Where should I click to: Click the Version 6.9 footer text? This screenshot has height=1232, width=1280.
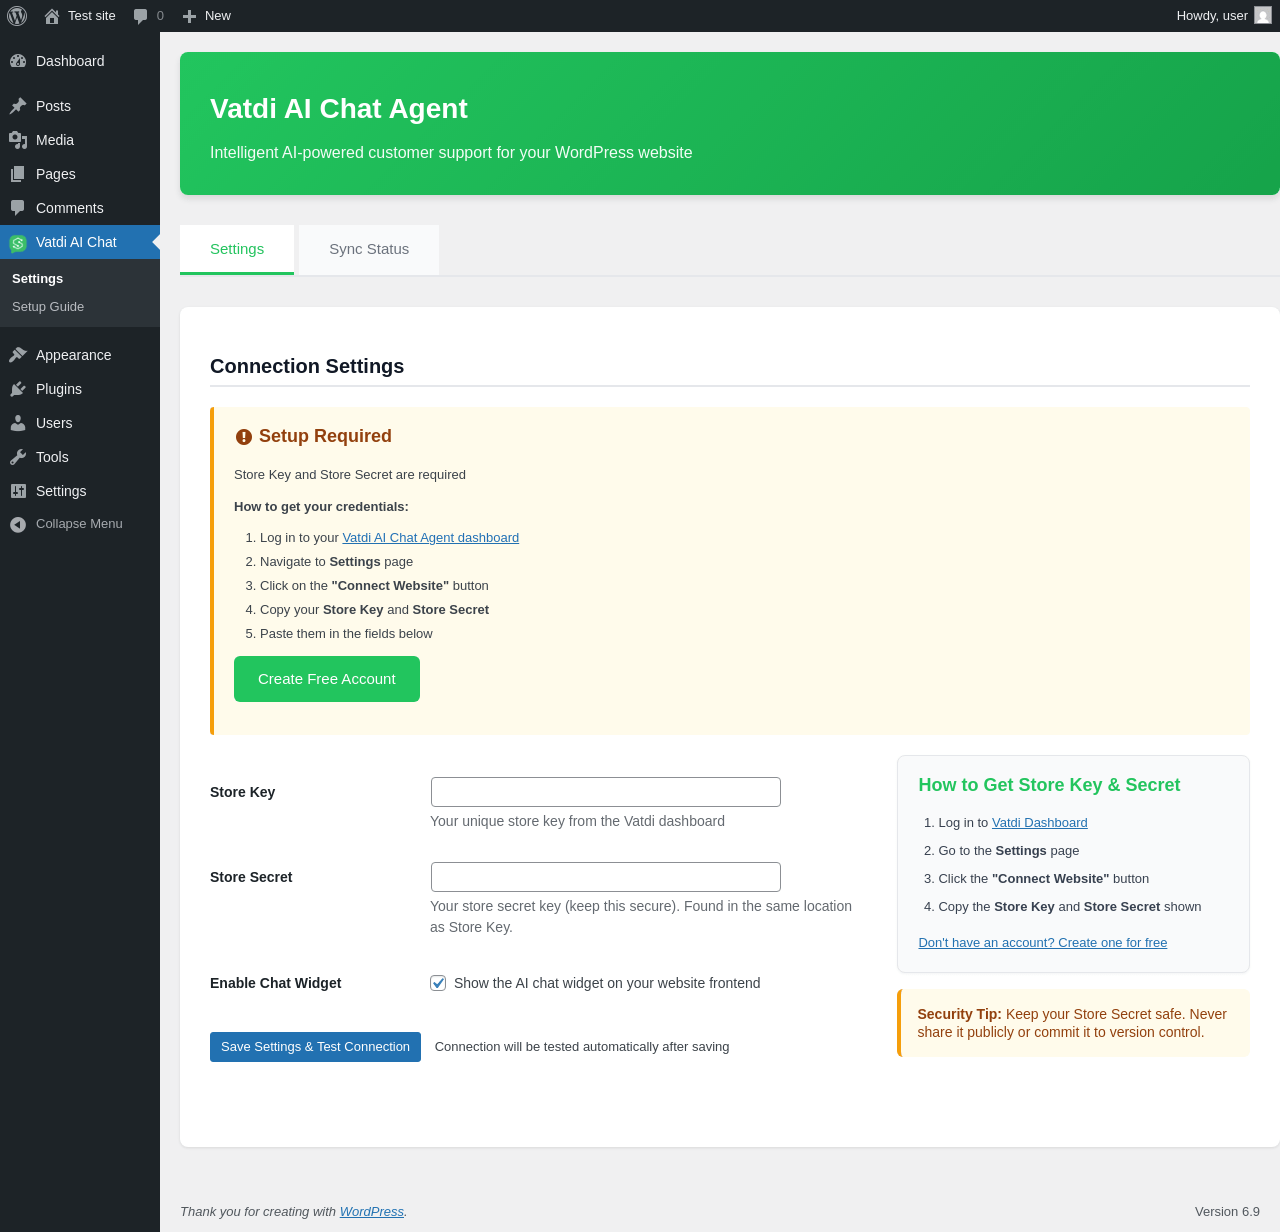pyautogui.click(x=1227, y=1212)
